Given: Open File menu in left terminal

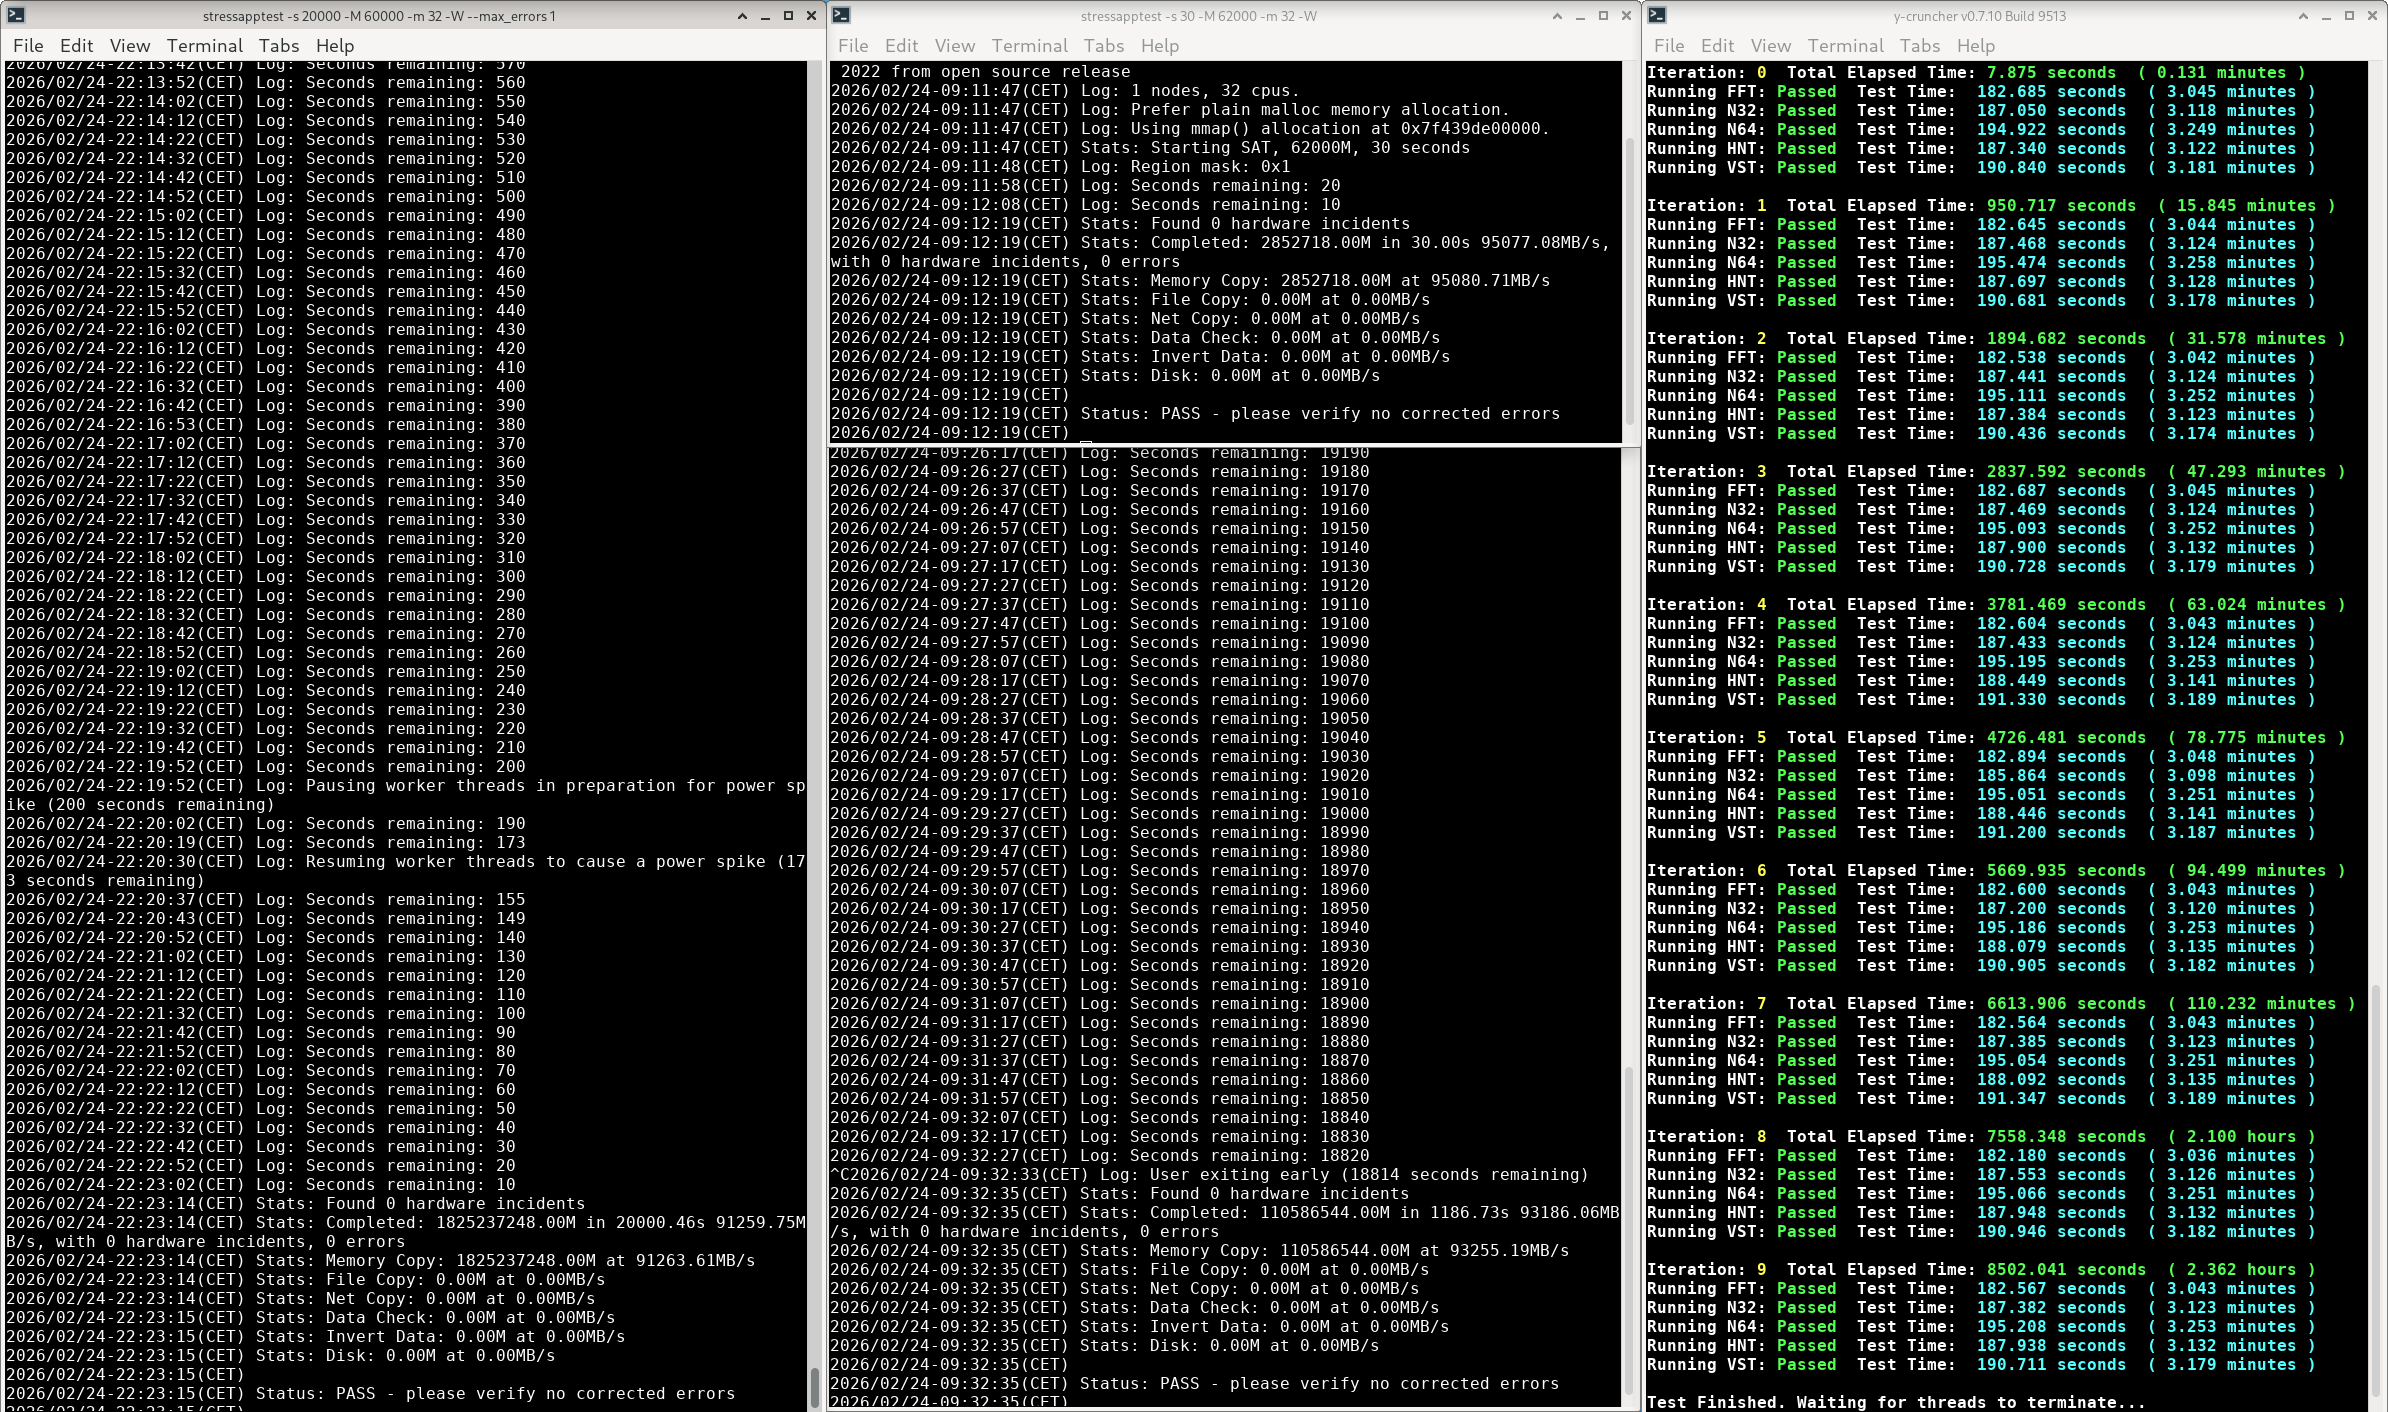Looking at the screenshot, I should (x=28, y=46).
